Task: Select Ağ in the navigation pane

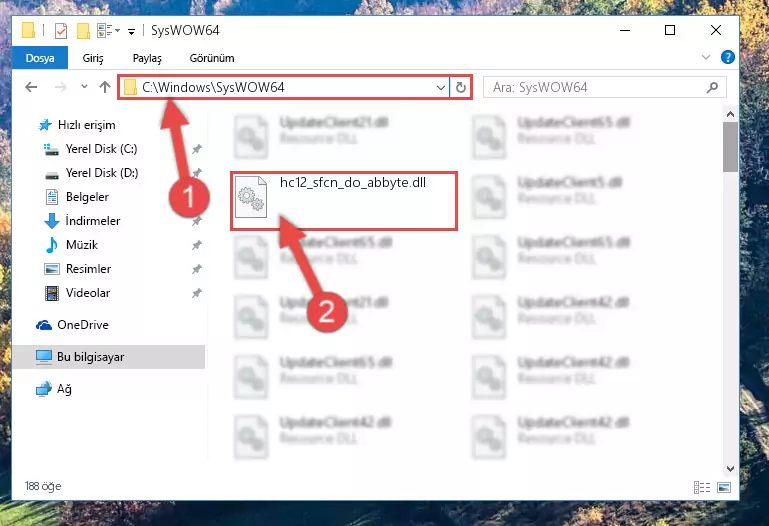Action: pyautogui.click(x=64, y=389)
